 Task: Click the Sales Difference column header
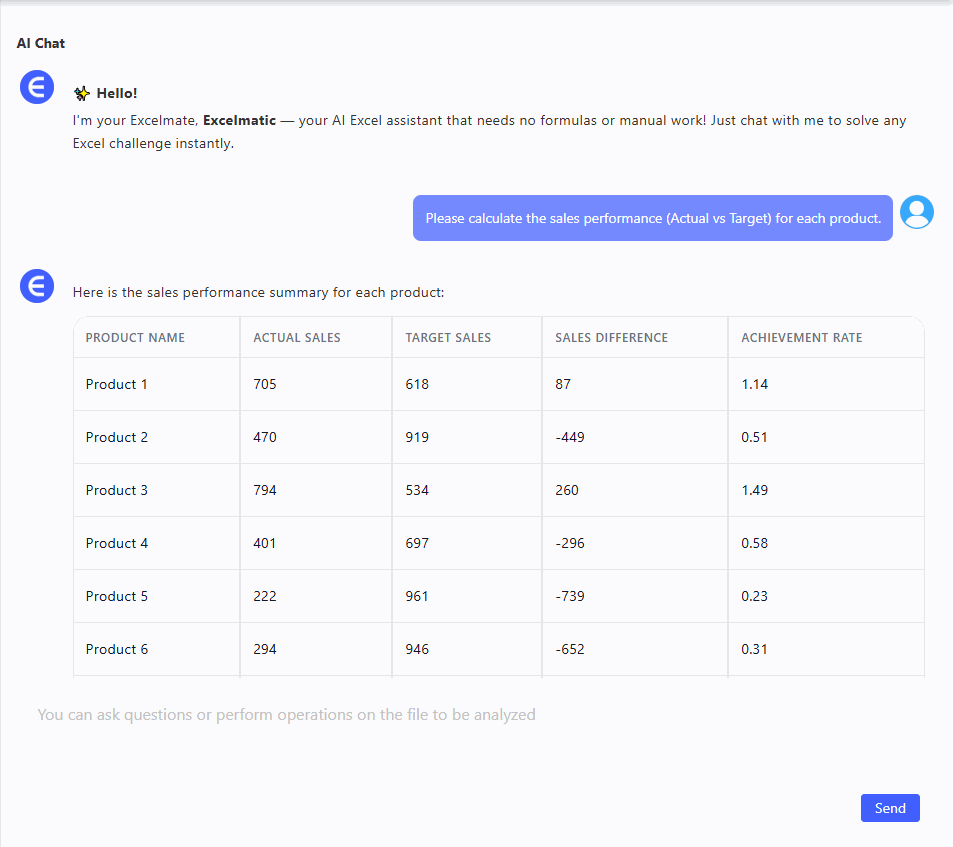tap(611, 338)
